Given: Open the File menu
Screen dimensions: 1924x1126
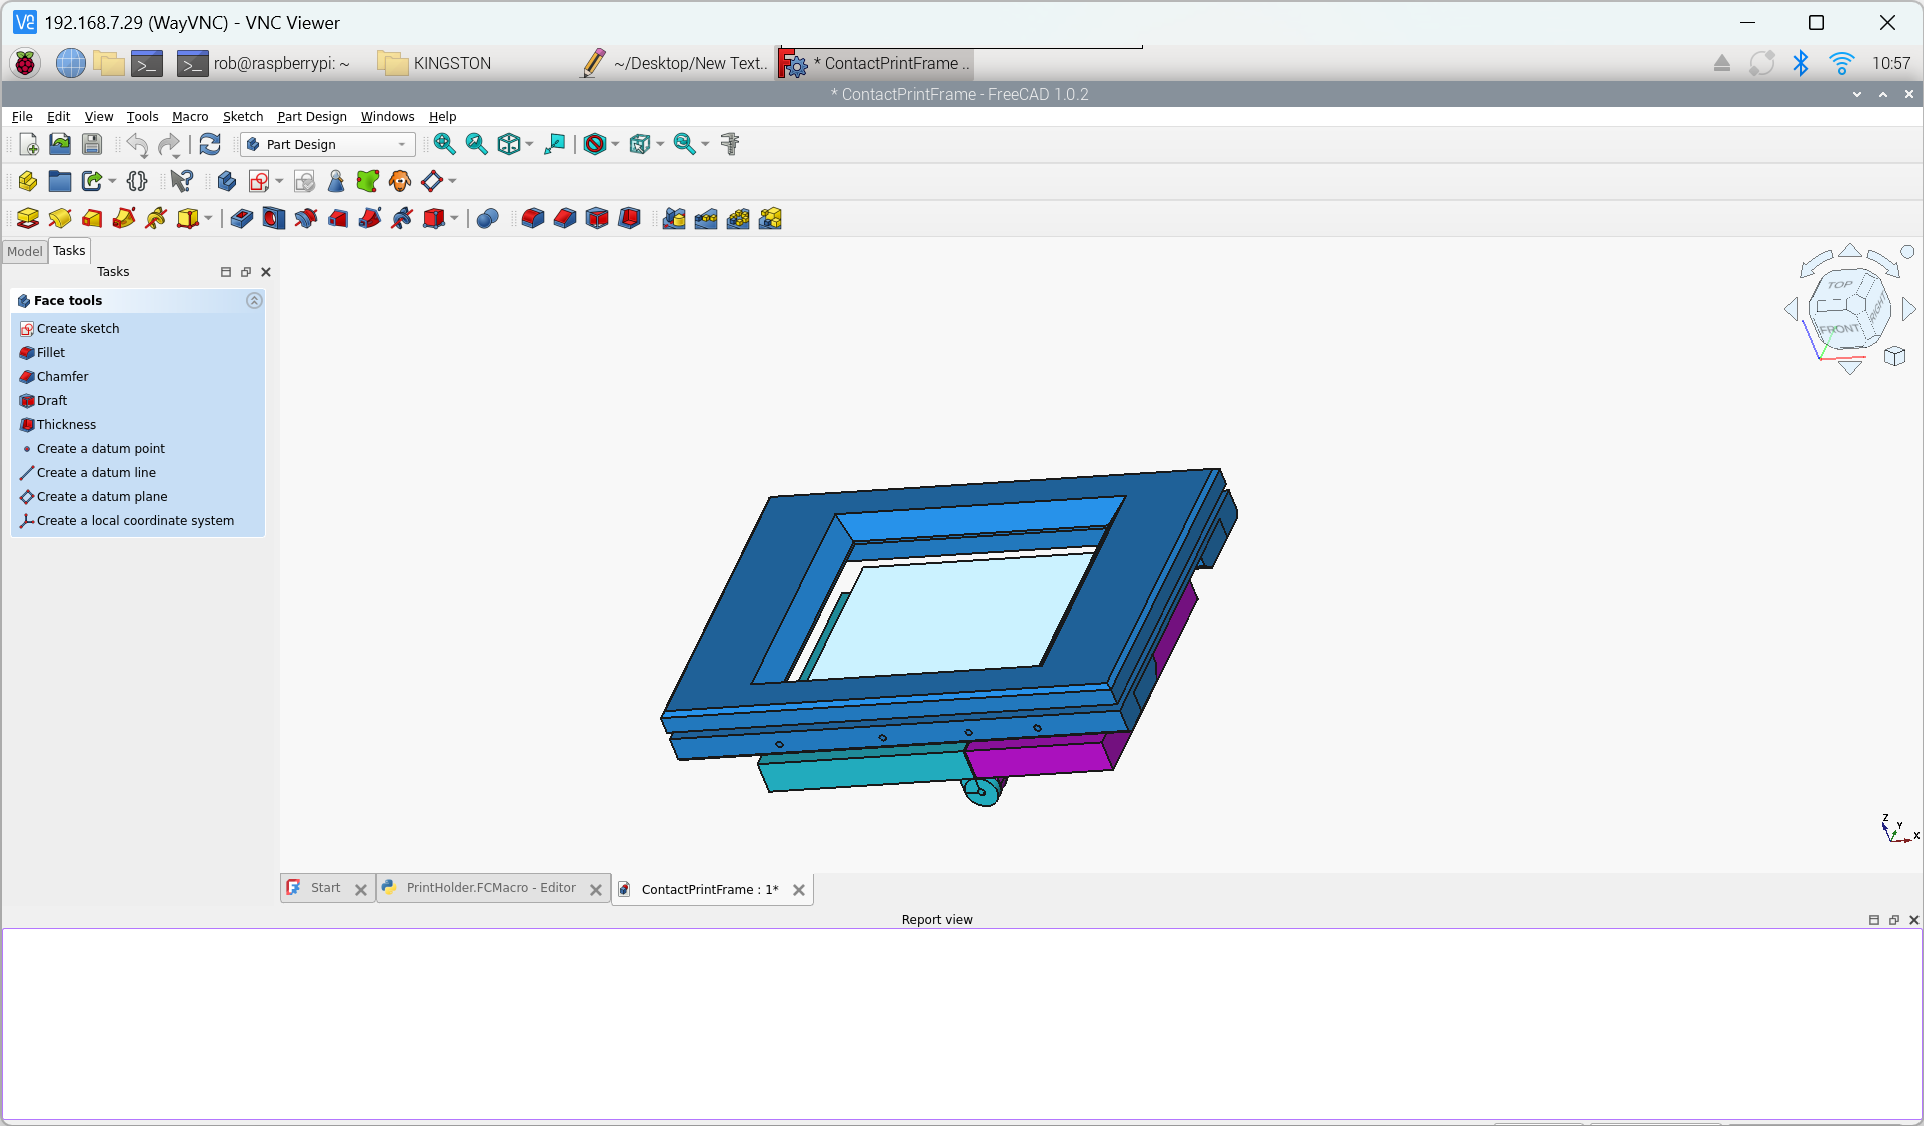Looking at the screenshot, I should tap(22, 116).
